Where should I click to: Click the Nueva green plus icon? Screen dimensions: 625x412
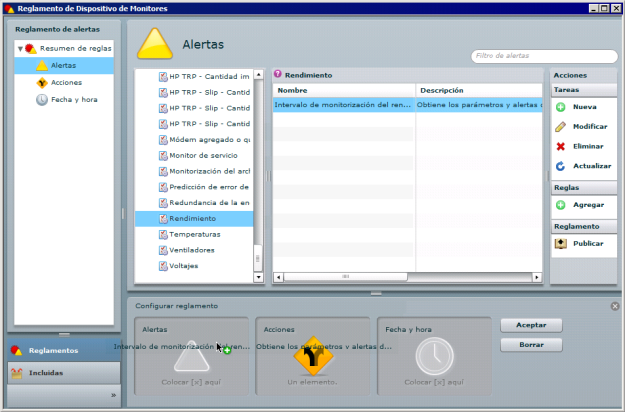561,107
